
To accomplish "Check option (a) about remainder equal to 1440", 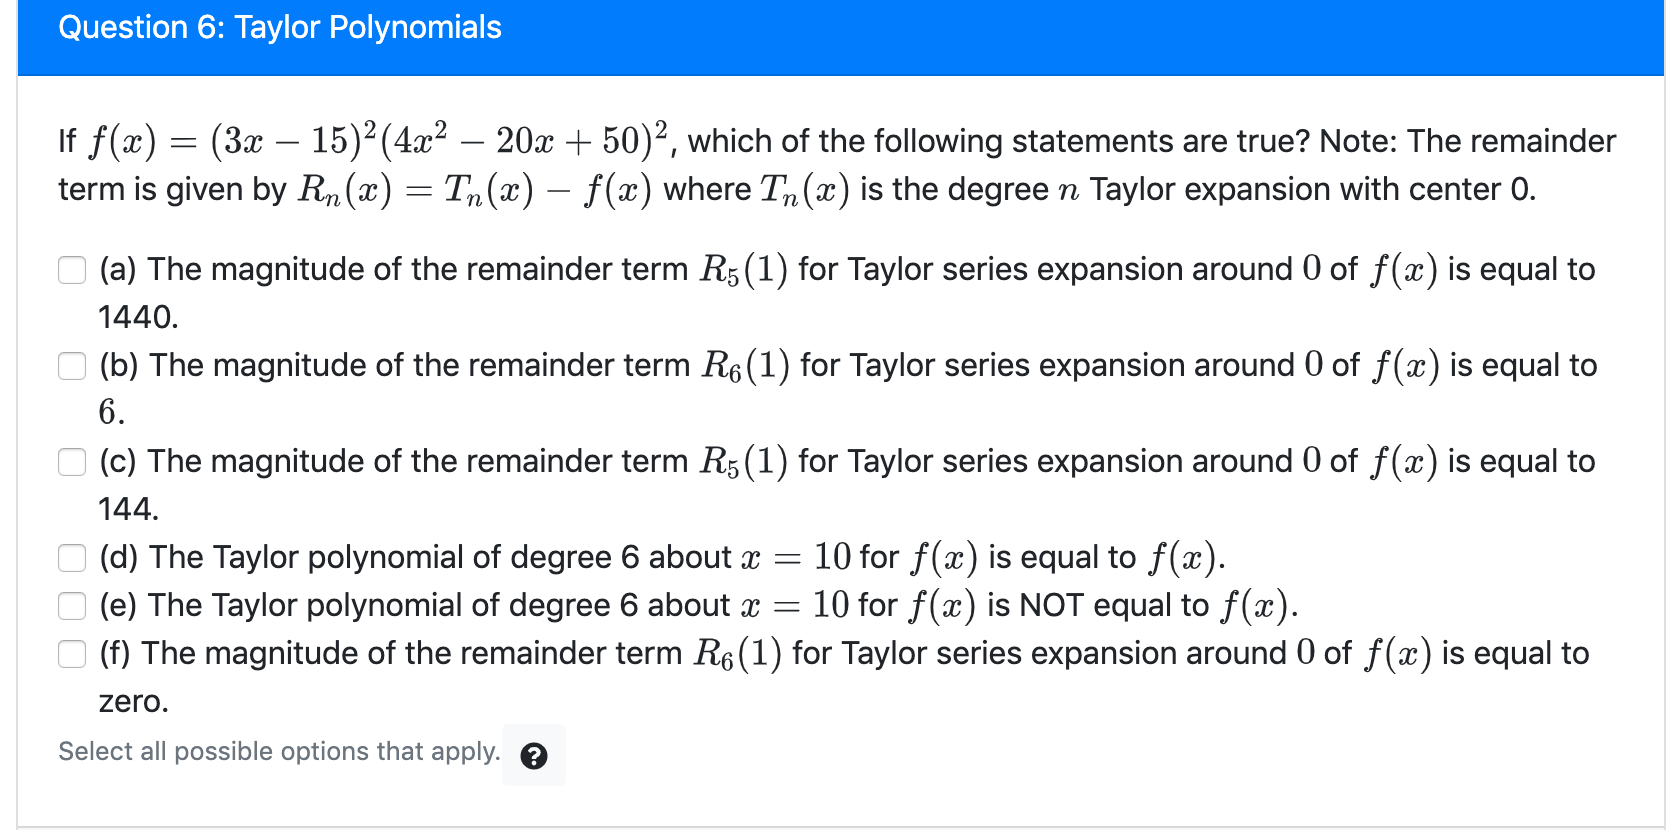I will [71, 270].
